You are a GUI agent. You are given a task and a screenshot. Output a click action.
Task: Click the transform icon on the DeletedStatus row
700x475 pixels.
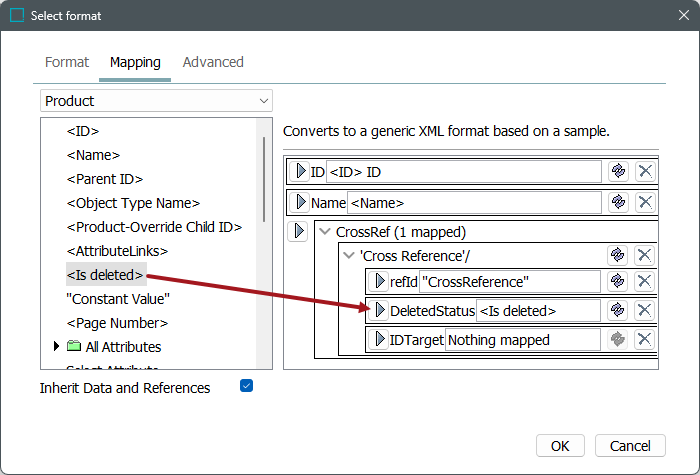tap(618, 310)
